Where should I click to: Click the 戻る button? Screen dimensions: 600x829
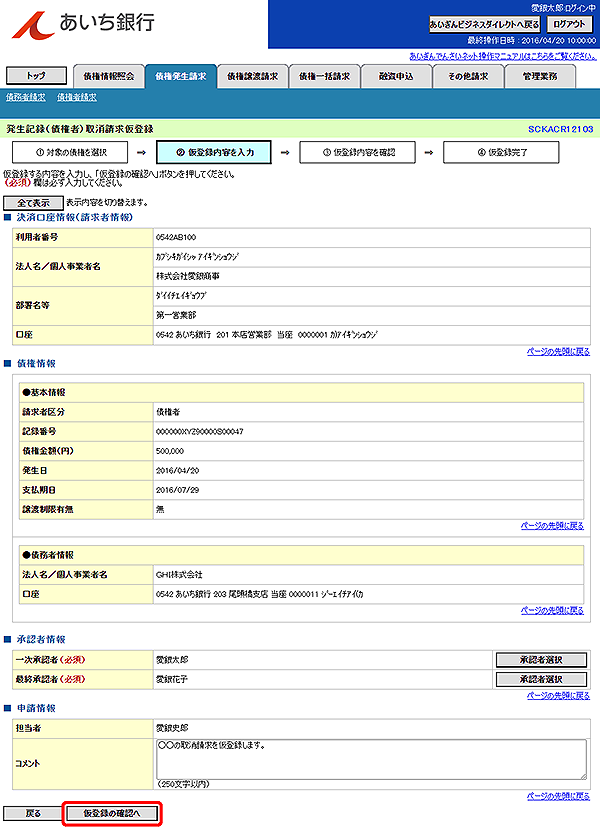[x=33, y=813]
